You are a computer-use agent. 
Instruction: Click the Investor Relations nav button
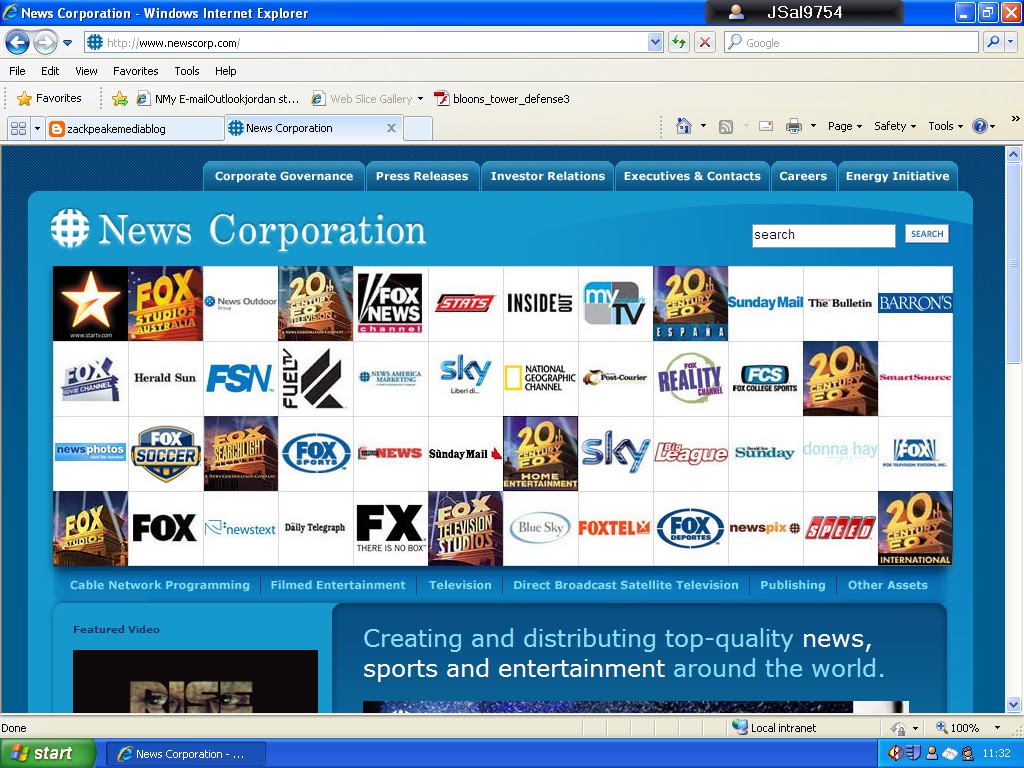point(548,176)
